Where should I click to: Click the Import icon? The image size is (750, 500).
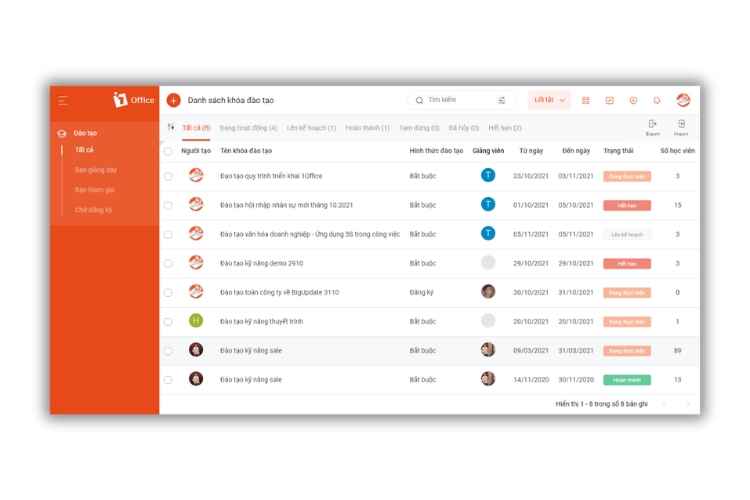(681, 127)
